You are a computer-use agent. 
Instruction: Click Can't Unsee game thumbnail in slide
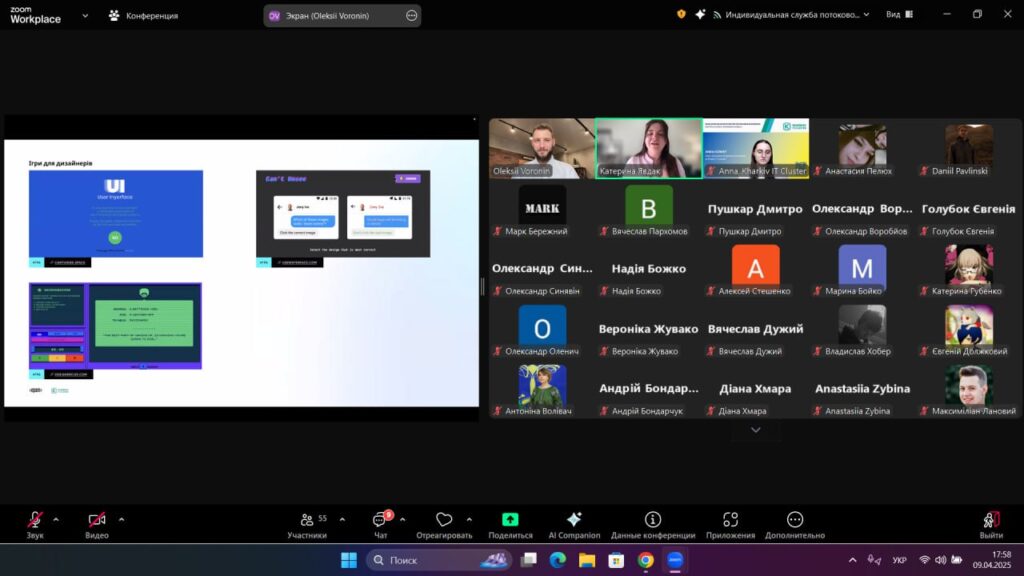click(343, 214)
